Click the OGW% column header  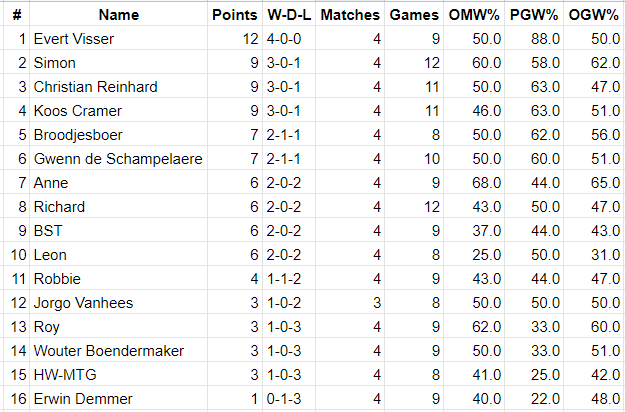coord(594,15)
